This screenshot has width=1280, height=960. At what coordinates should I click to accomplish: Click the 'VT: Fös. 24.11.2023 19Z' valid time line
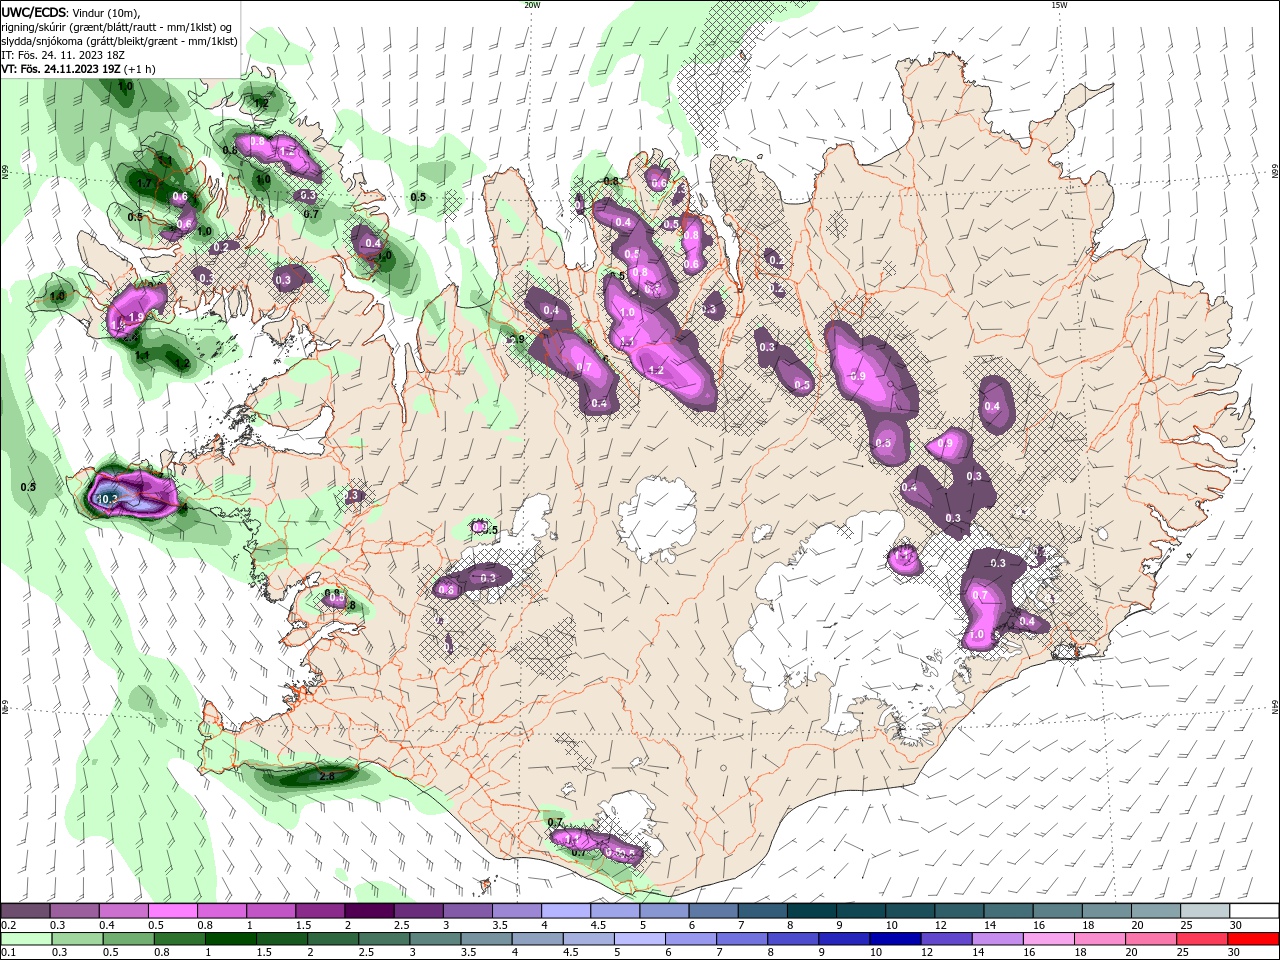click(61, 69)
